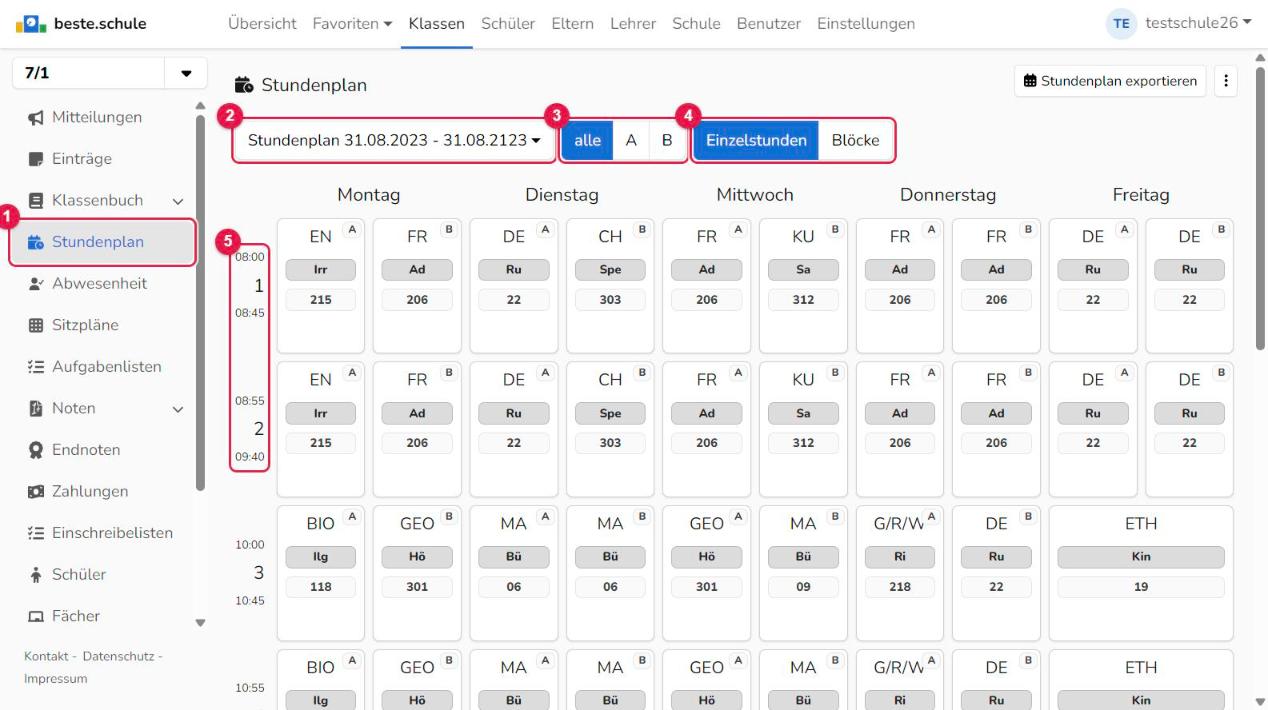Click room 218 in period 3
Image resolution: width=1268 pixels, height=710 pixels.
click(x=899, y=588)
